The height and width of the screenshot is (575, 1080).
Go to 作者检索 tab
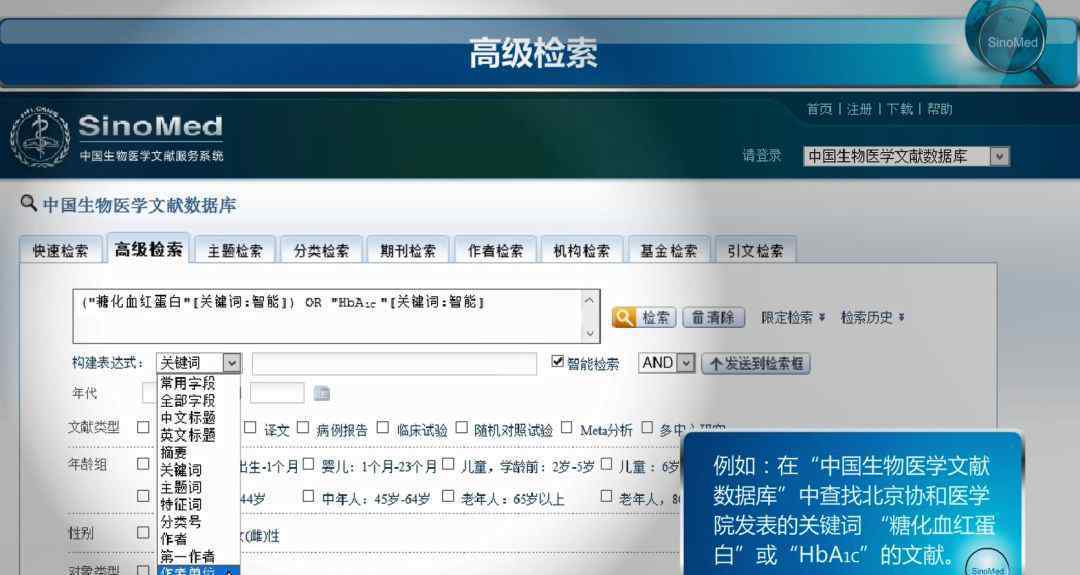click(495, 251)
